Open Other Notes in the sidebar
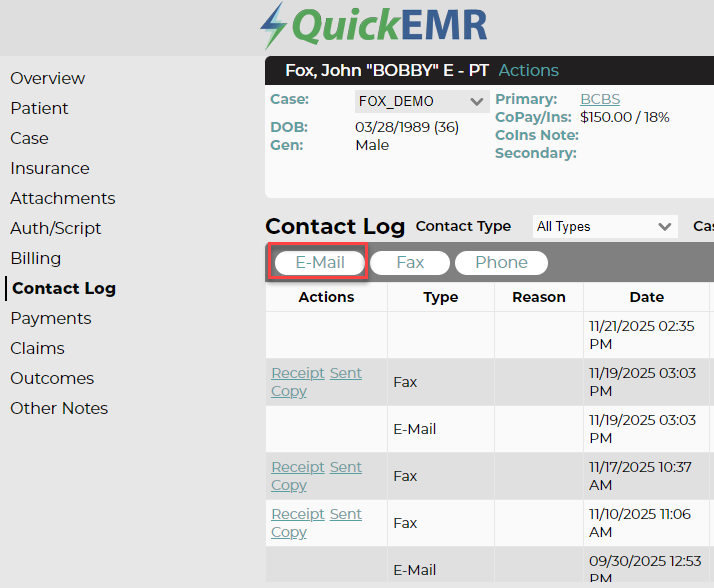The image size is (714, 588). pyautogui.click(x=59, y=409)
